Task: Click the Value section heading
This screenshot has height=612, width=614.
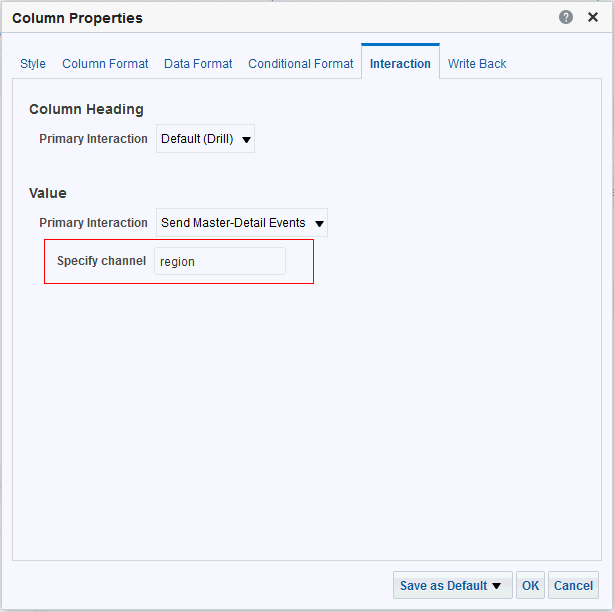Action: pos(48,193)
